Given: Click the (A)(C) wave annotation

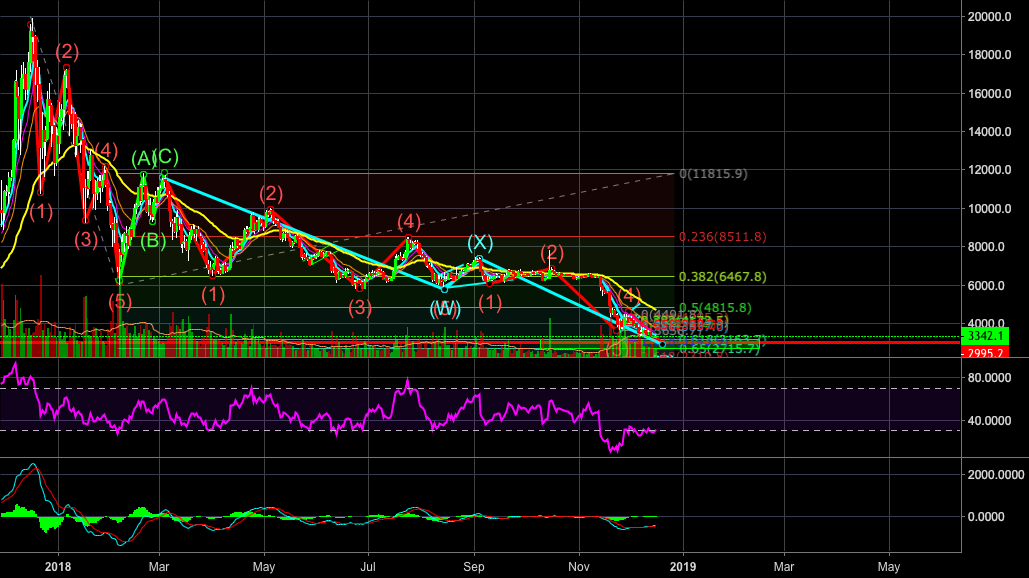Looking at the screenshot, I should click(x=153, y=157).
